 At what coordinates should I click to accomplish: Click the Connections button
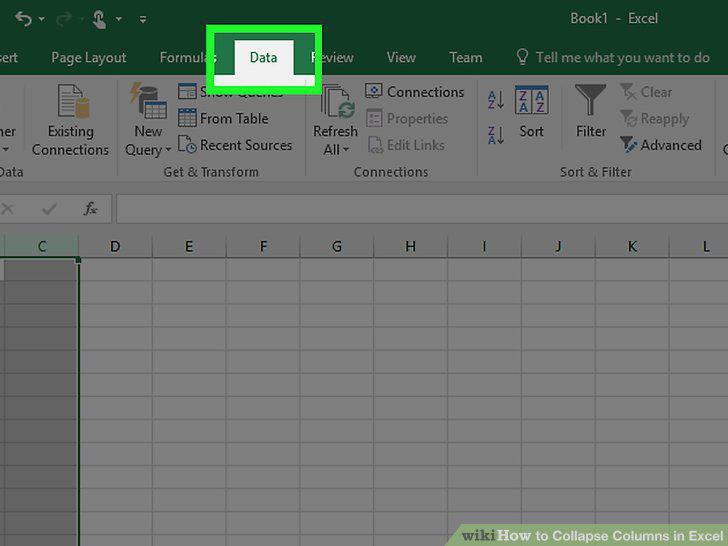click(414, 91)
